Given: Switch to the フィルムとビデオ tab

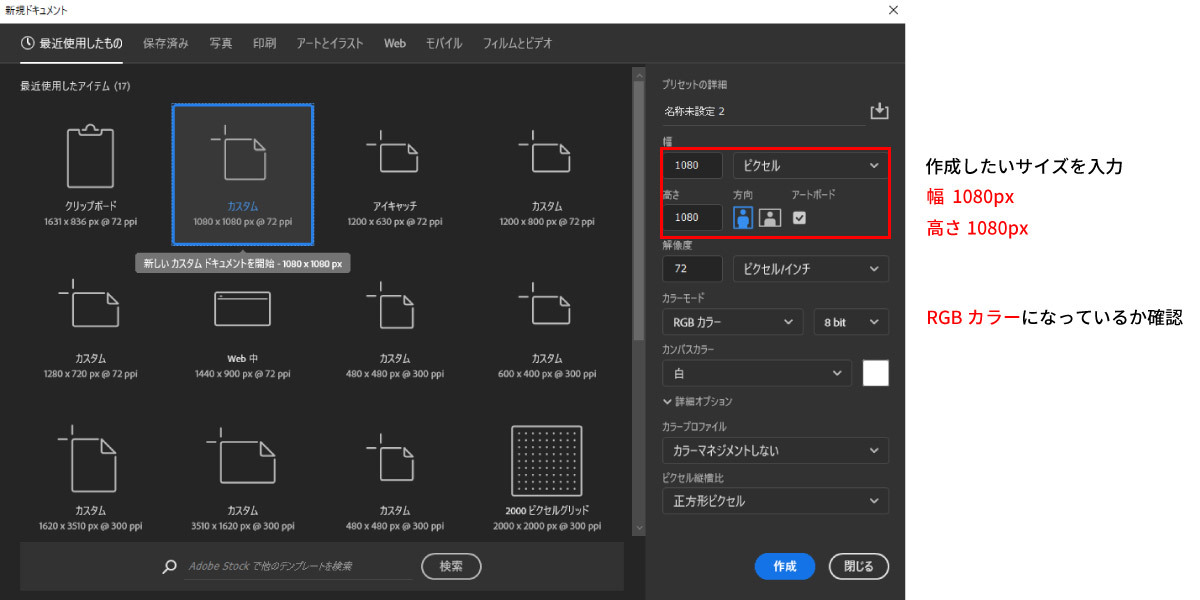Looking at the screenshot, I should [517, 44].
